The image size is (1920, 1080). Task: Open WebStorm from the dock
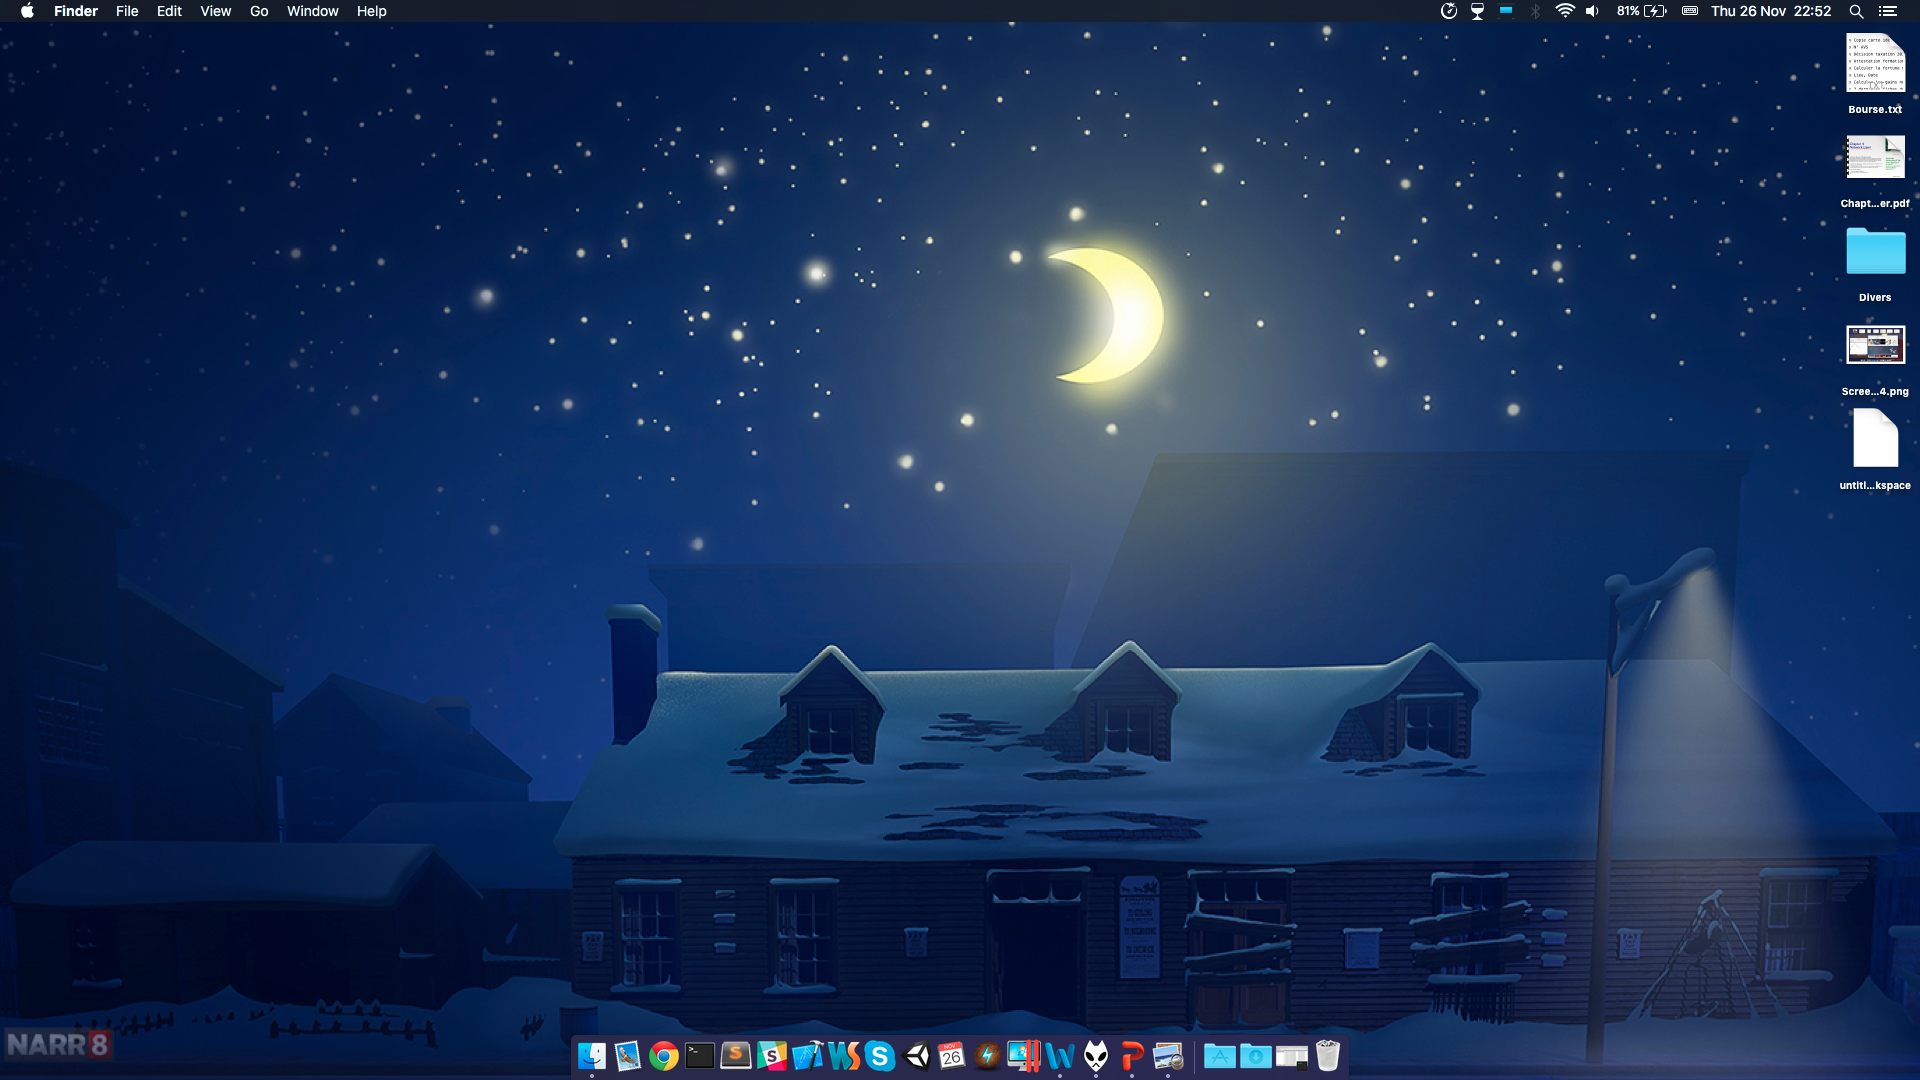[x=844, y=1056]
